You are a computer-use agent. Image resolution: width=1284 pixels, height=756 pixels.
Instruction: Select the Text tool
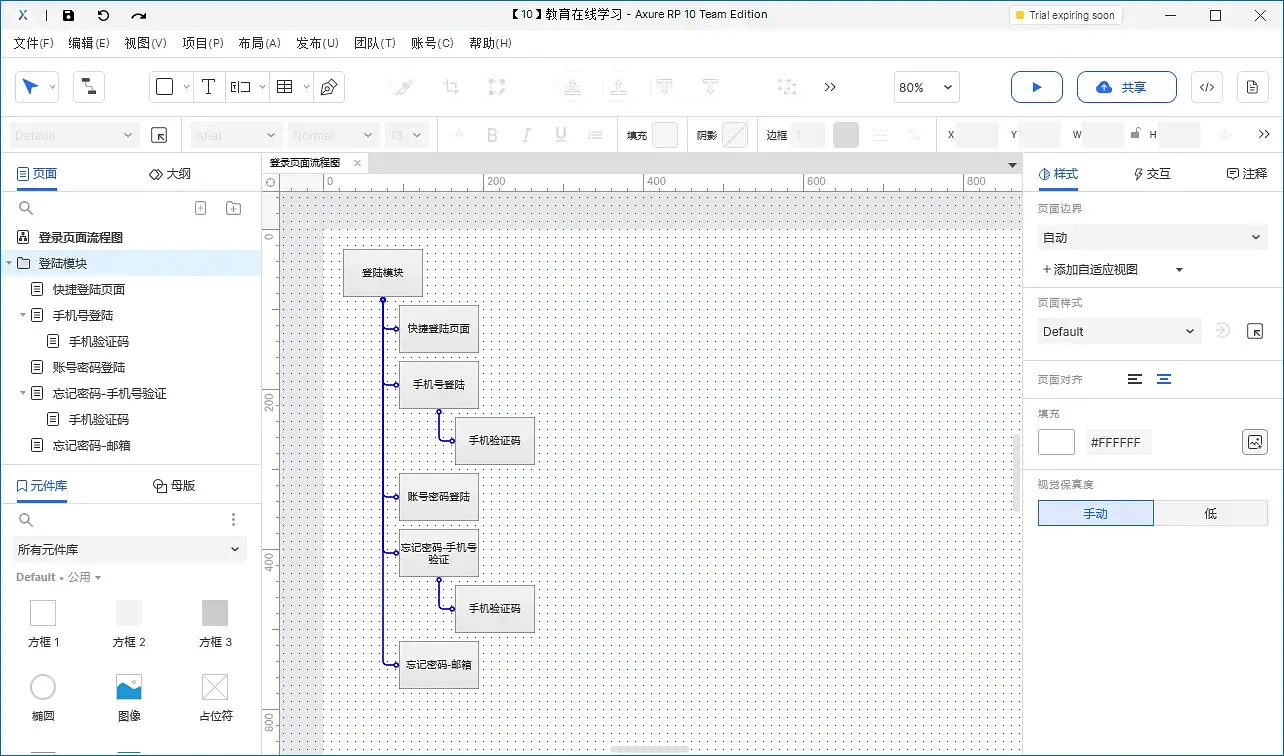pos(208,87)
